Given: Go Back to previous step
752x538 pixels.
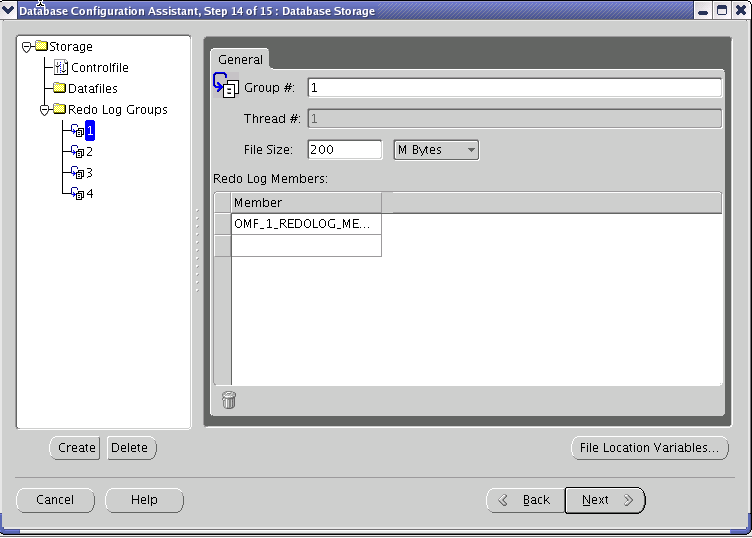Looking at the screenshot, I should 526,500.
